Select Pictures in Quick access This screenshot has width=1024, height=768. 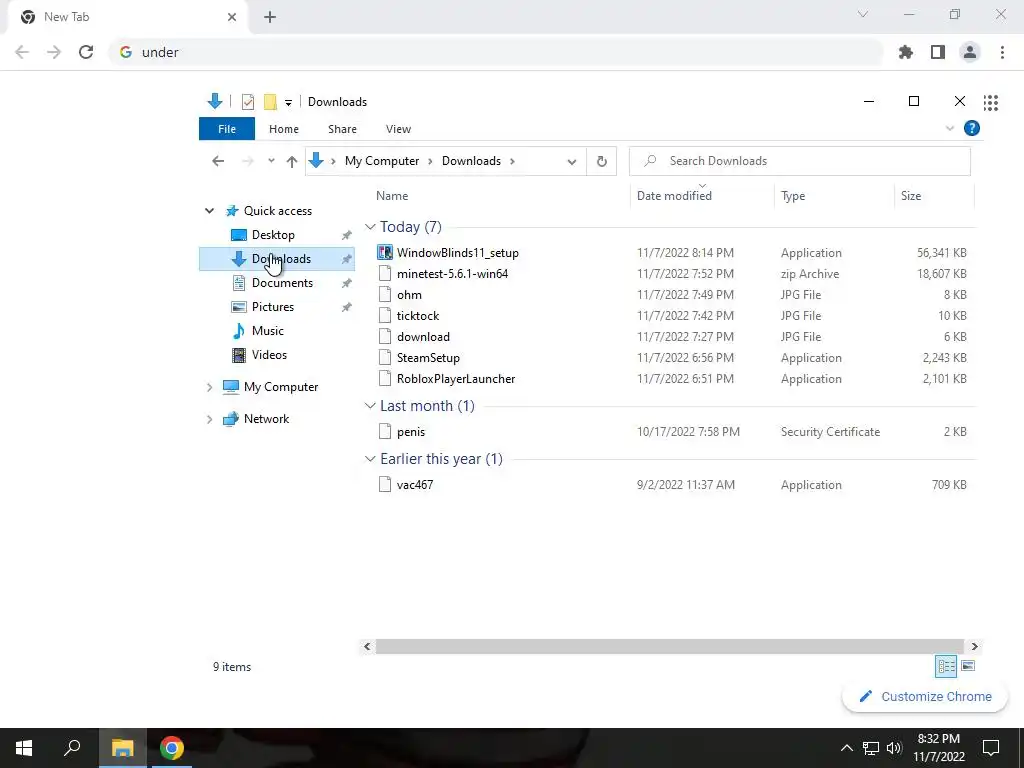click(273, 306)
